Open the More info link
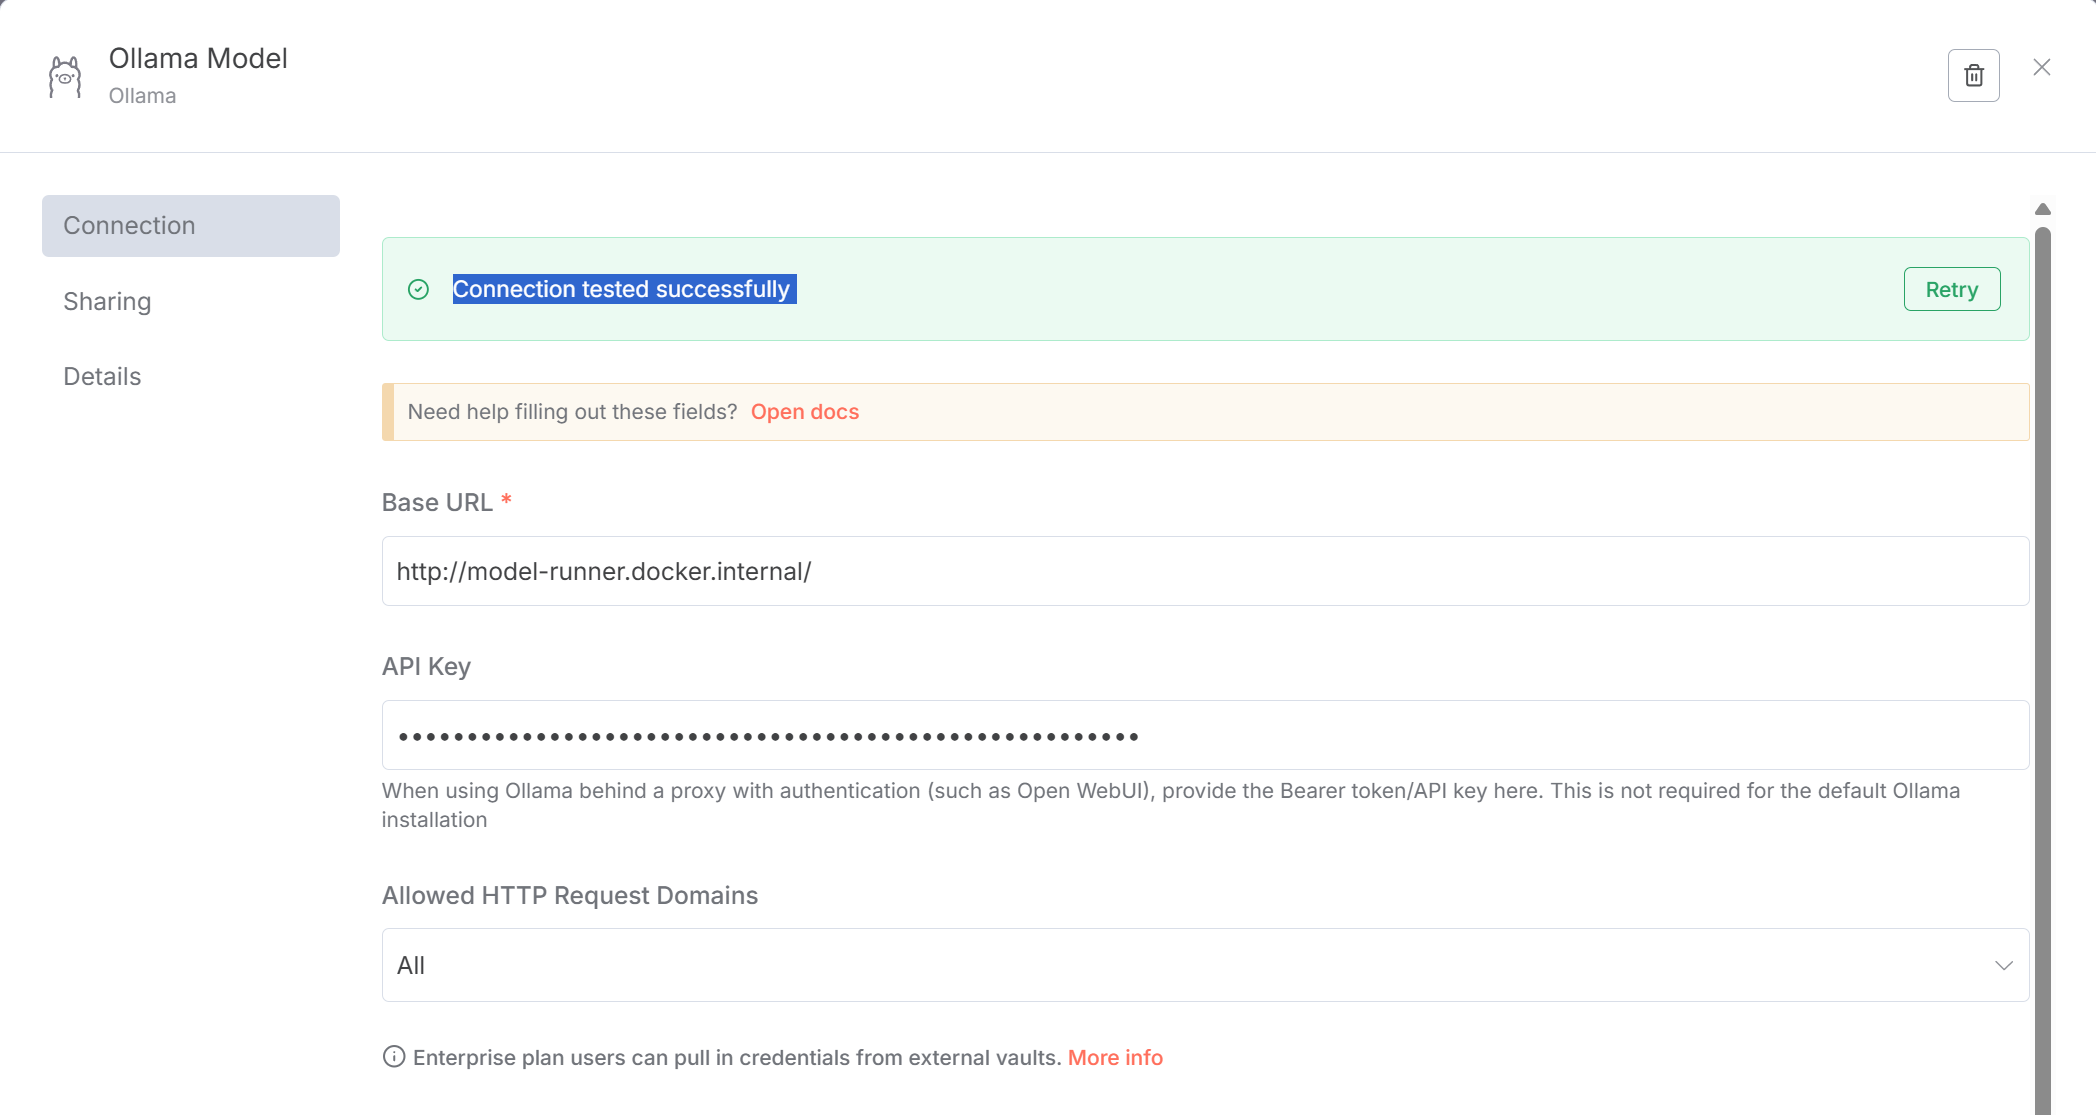 (1114, 1058)
